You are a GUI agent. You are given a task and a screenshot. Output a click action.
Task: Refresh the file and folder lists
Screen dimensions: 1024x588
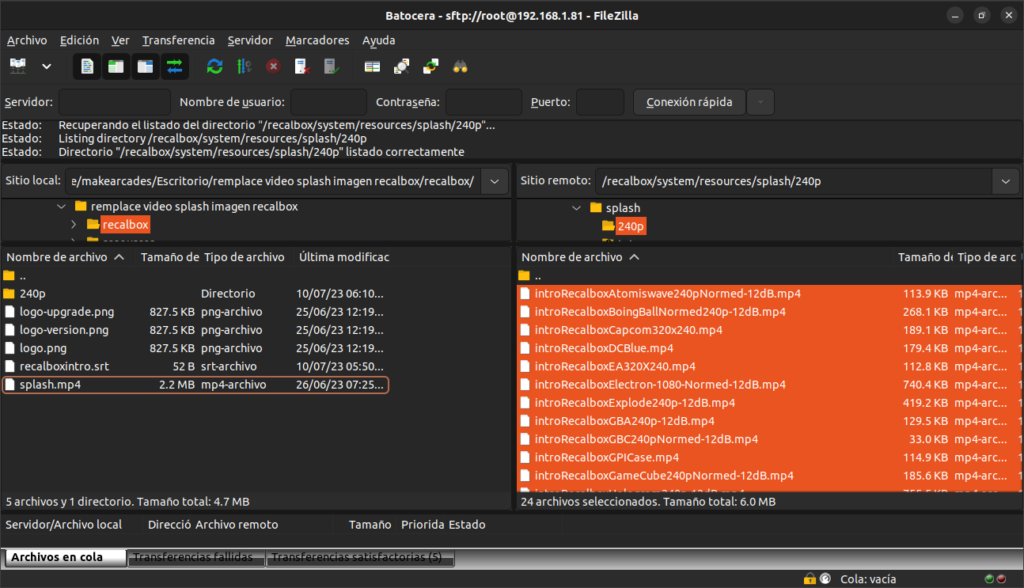tap(214, 66)
